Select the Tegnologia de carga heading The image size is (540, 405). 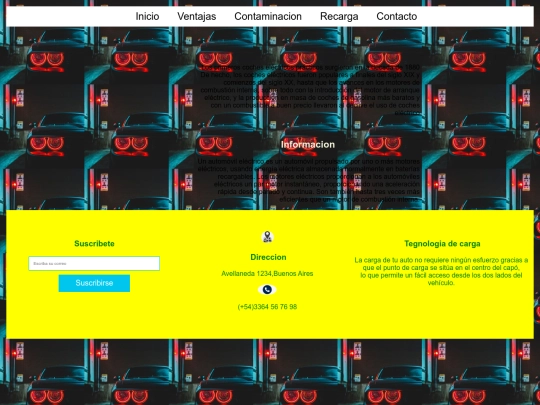click(x=442, y=244)
